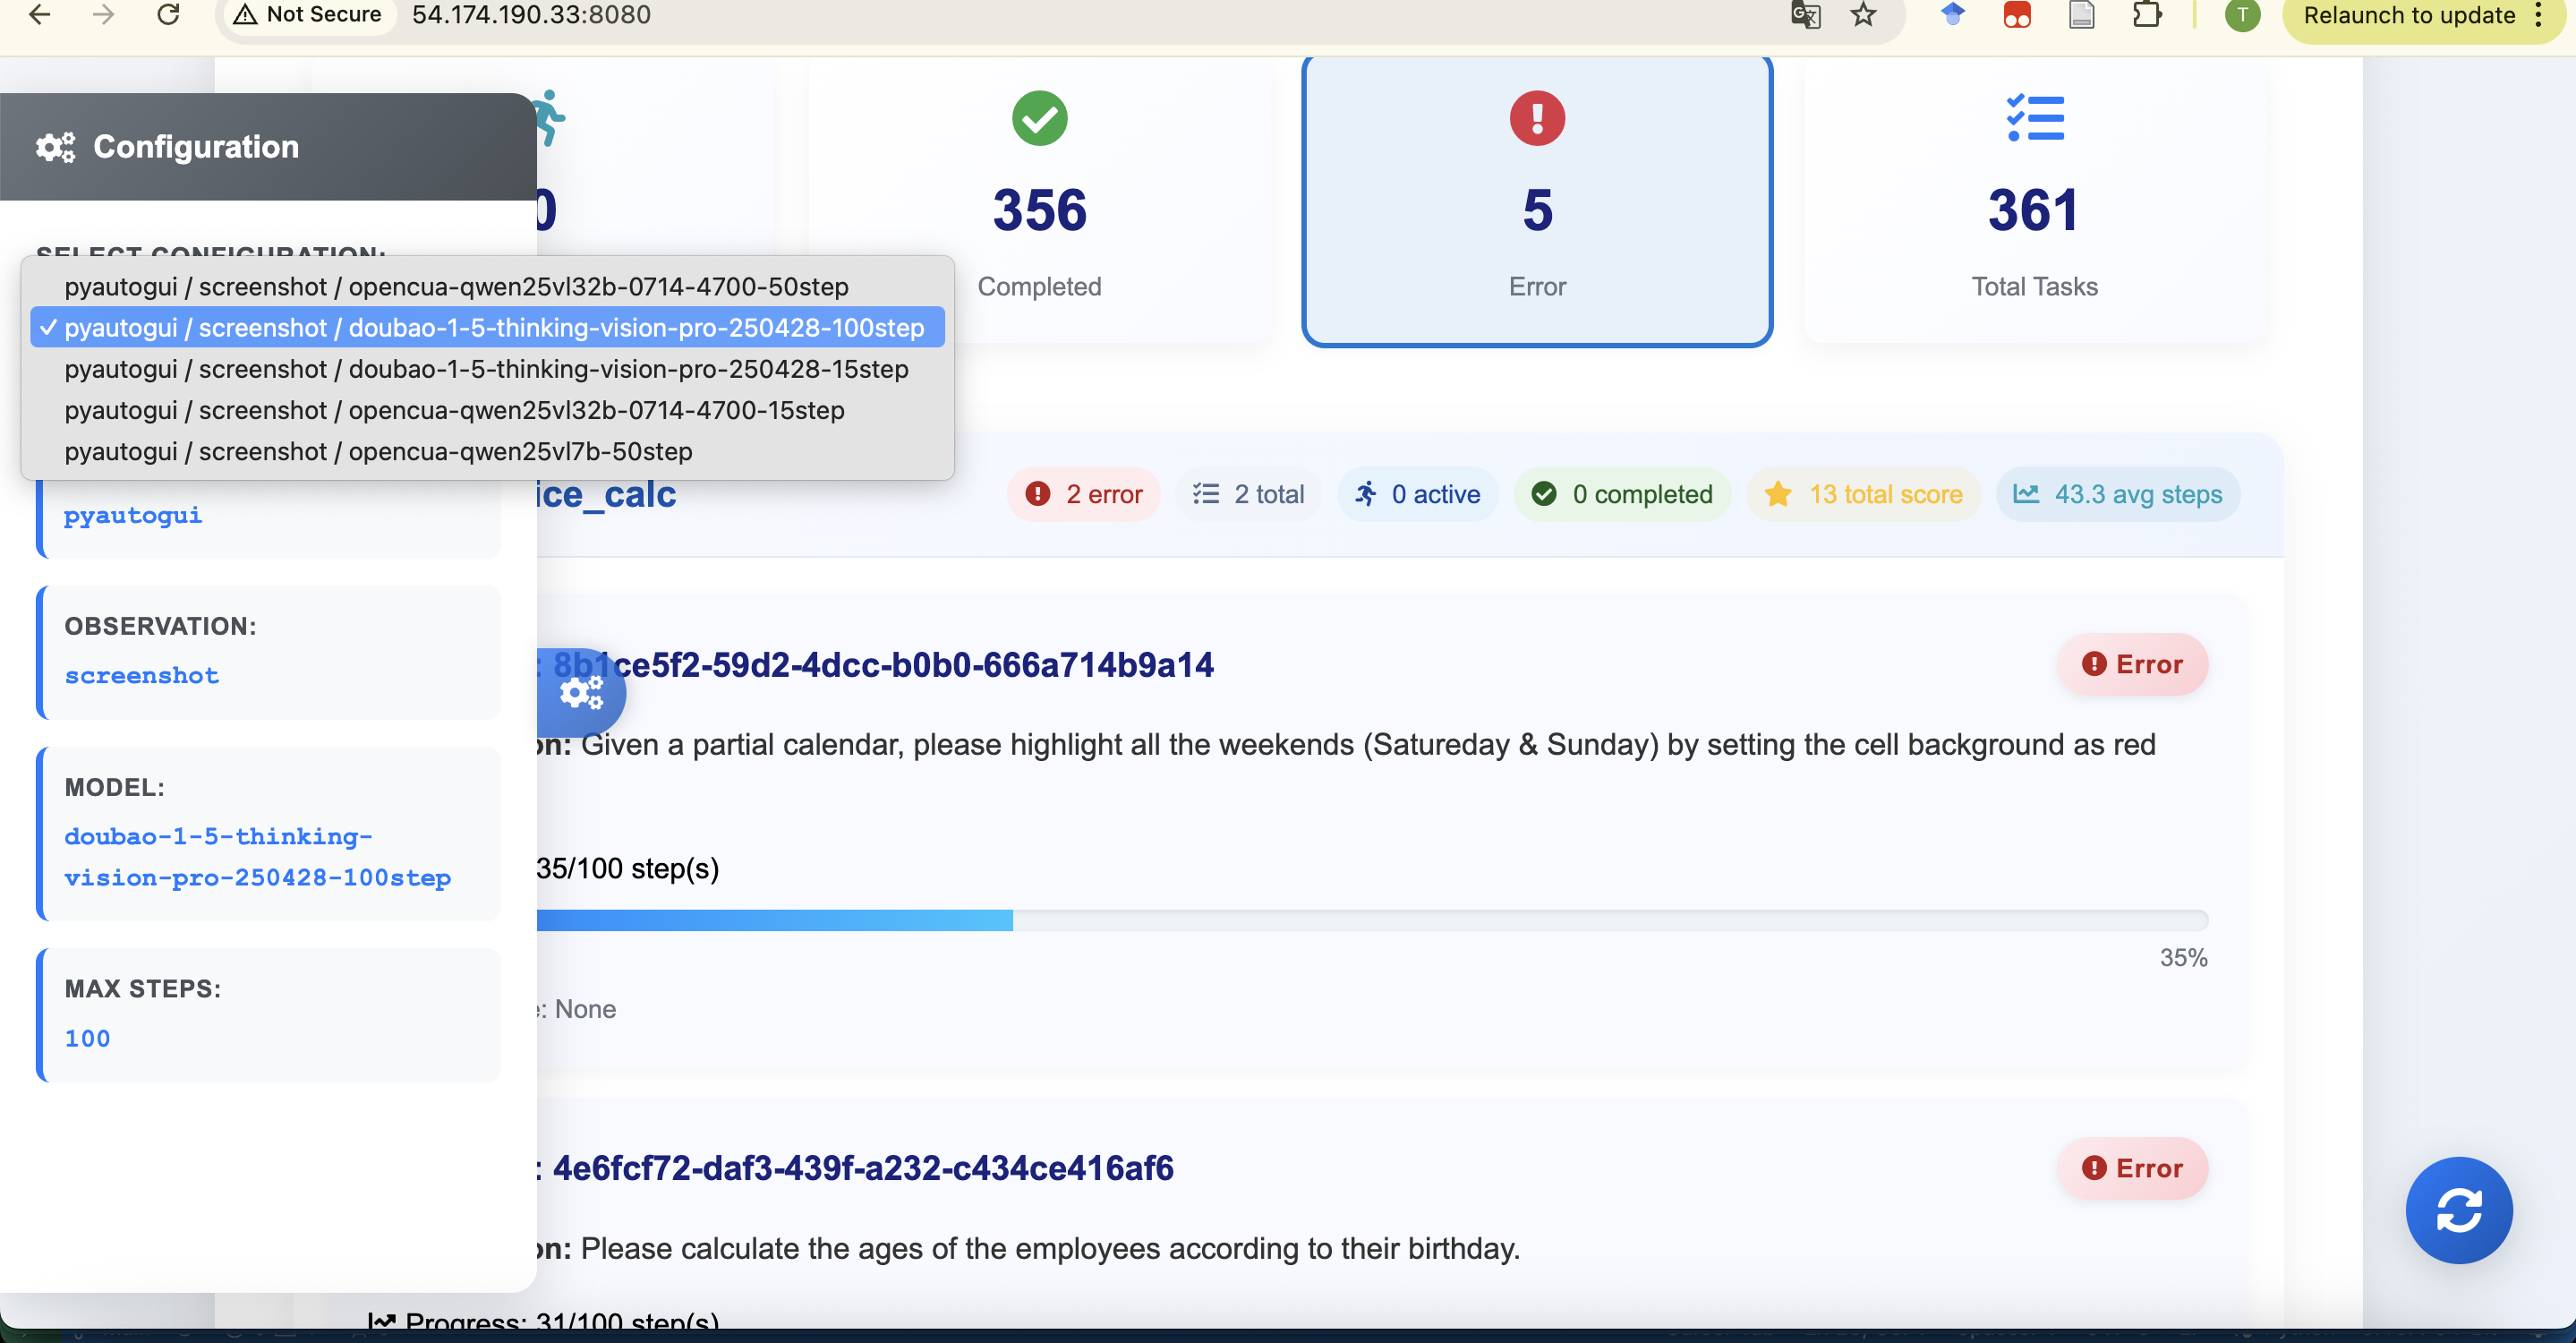2576x1343 pixels.
Task: Choose doubao-1-5-thinking-vision-pro-250428-15step option
Action: pyautogui.click(x=486, y=369)
